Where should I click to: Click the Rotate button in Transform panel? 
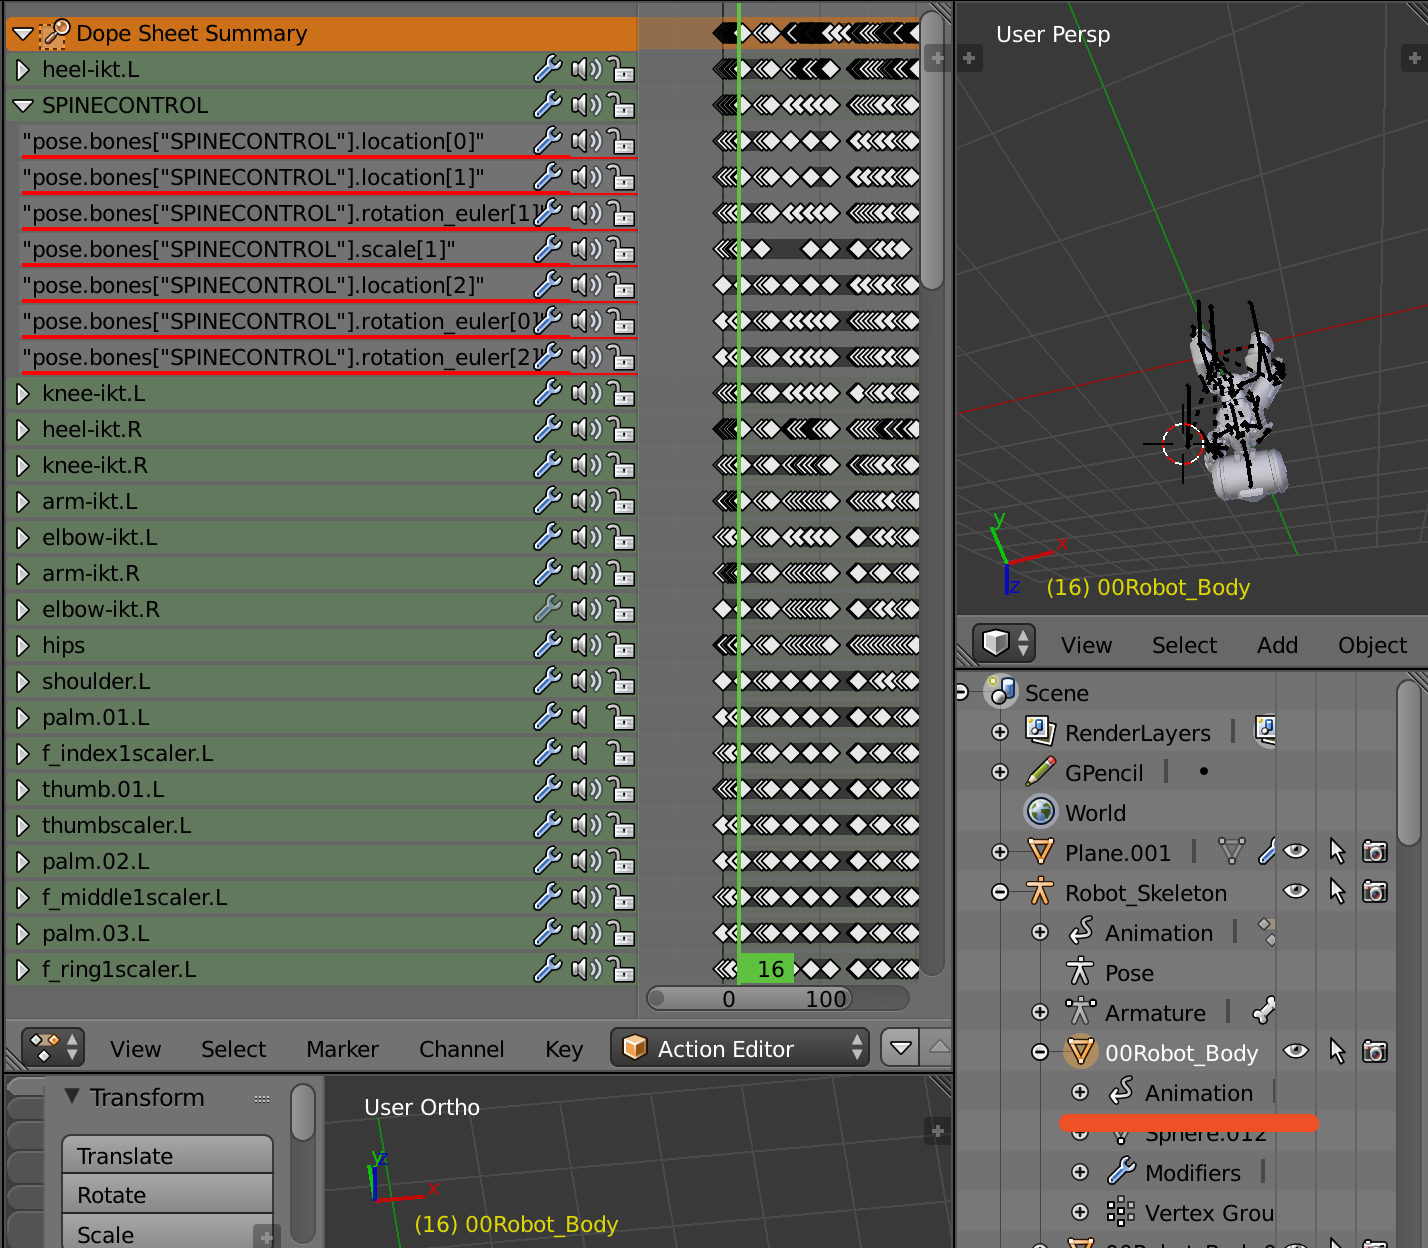pos(166,1194)
